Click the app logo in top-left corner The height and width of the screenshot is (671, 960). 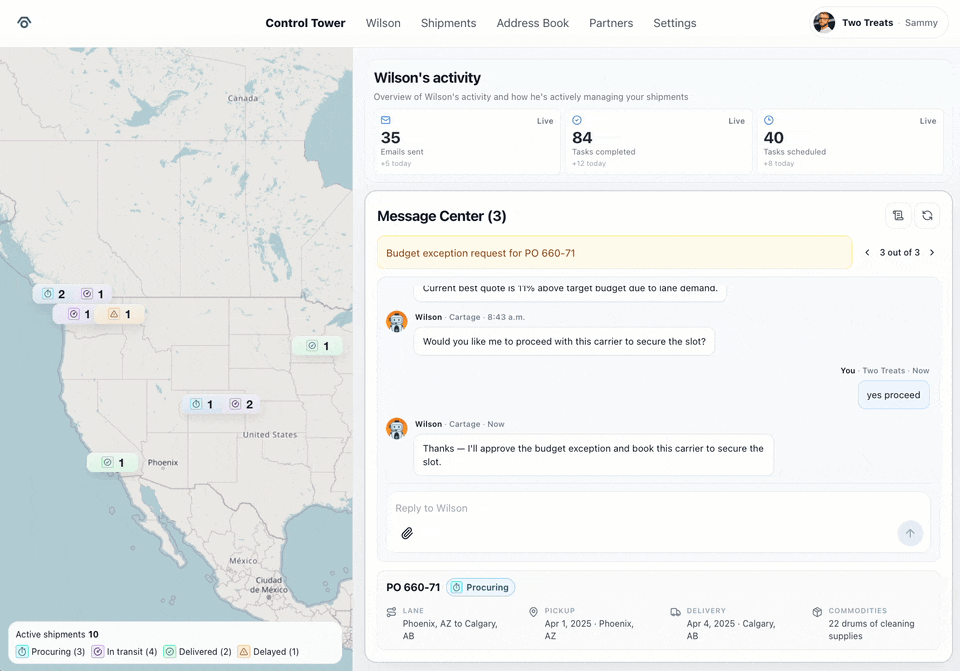point(24,23)
